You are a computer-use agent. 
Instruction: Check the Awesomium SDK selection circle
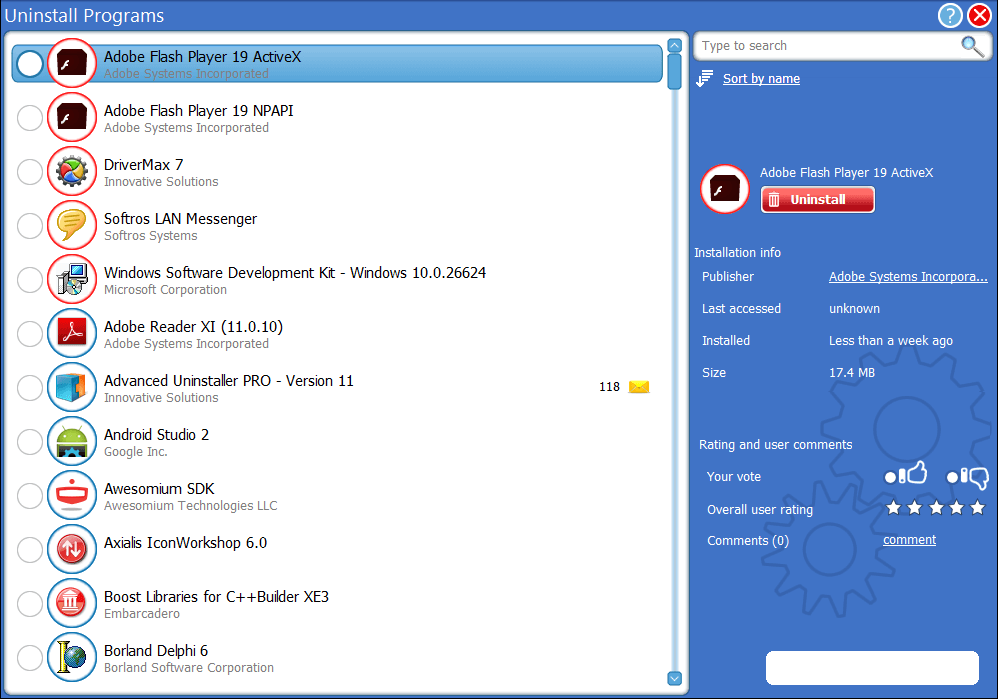(x=30, y=496)
